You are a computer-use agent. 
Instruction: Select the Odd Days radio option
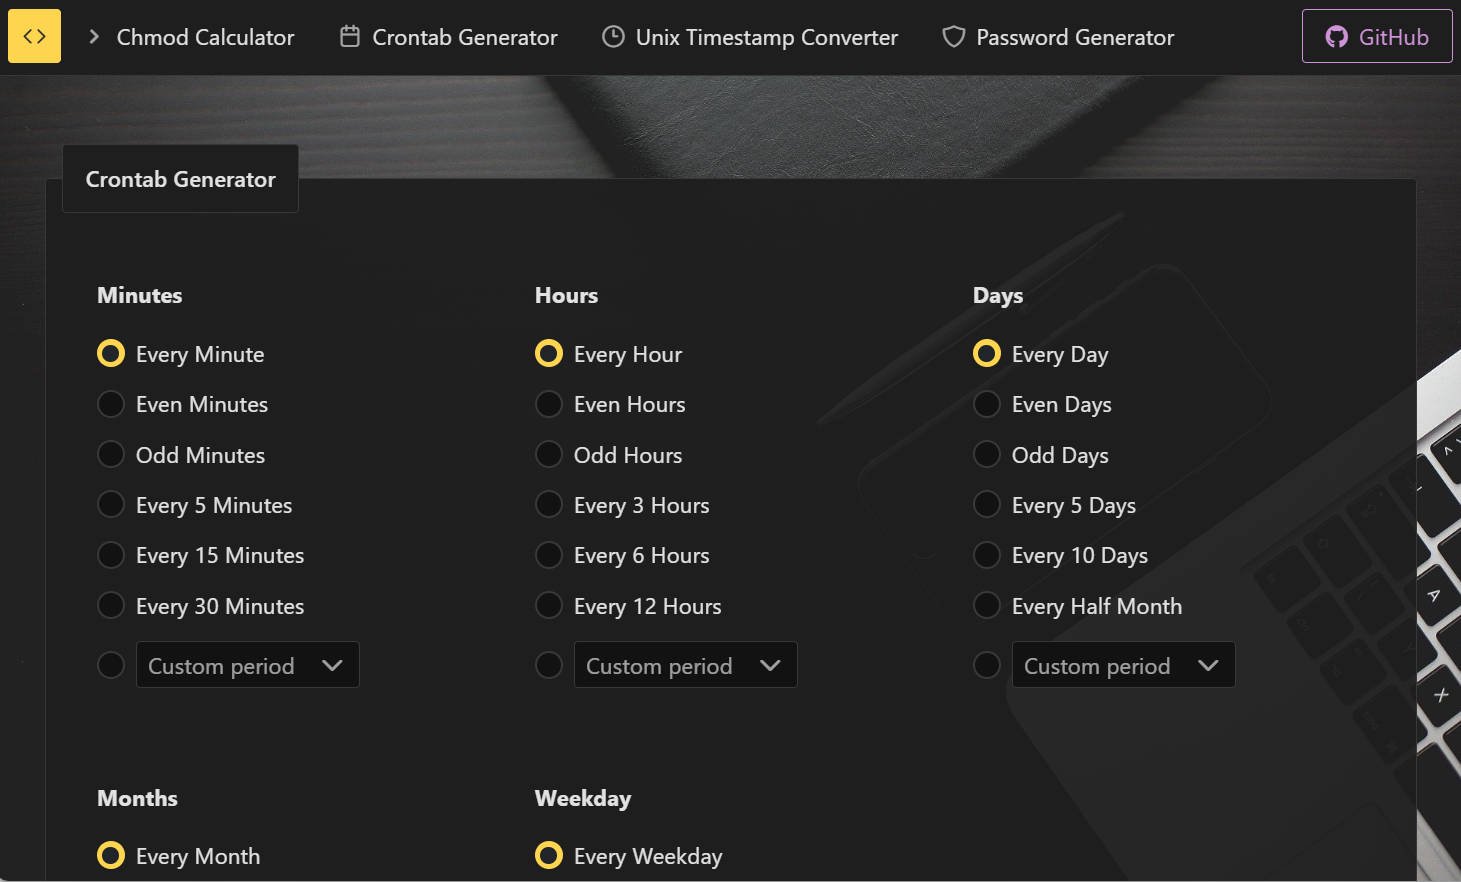tap(987, 455)
